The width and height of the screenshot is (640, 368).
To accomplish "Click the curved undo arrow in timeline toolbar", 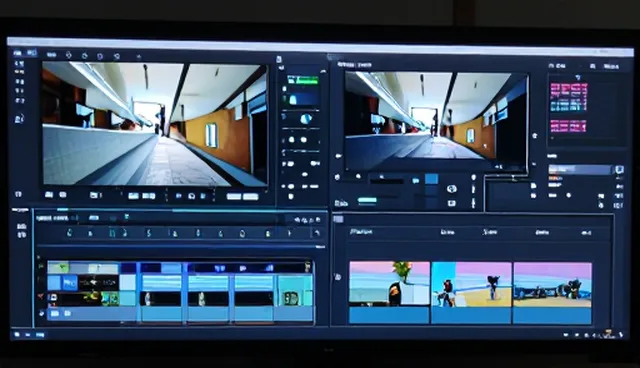I will pyautogui.click(x=317, y=233).
